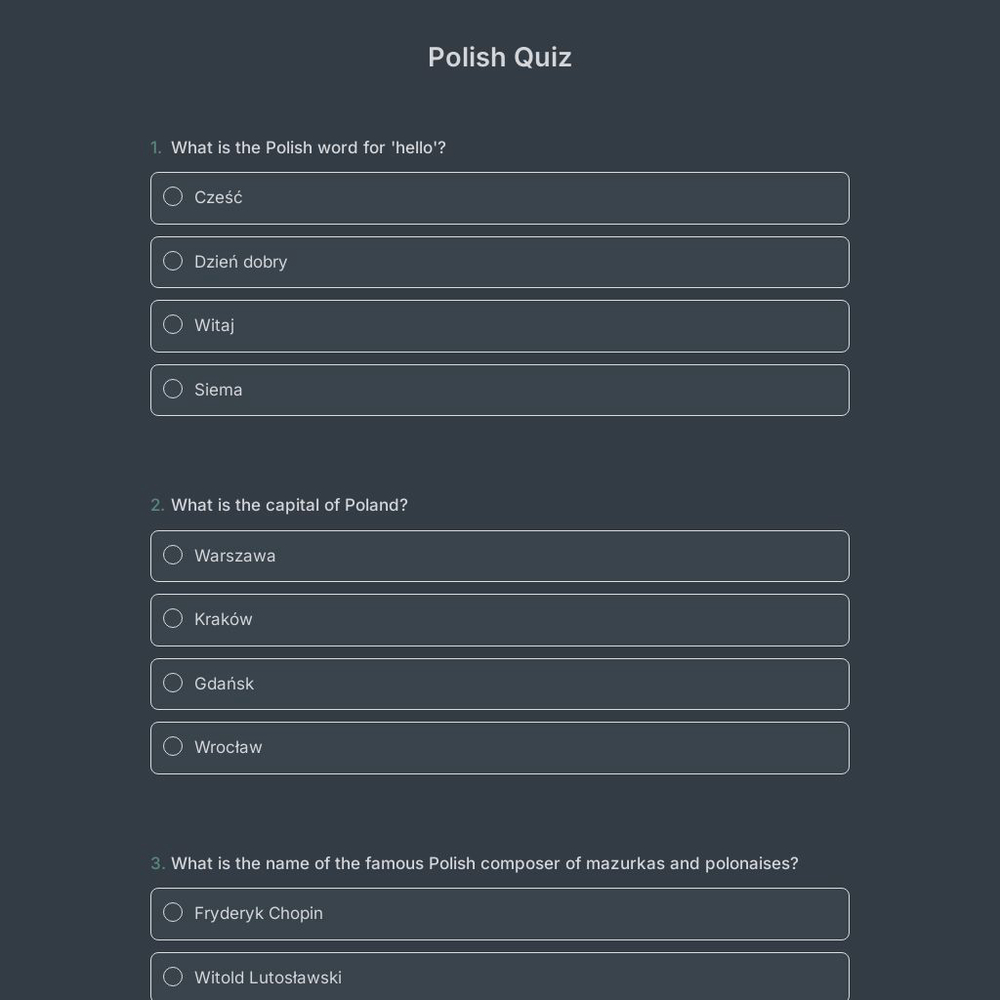Click the Cześć answer row
Image resolution: width=1000 pixels, height=1000 pixels.
500,197
